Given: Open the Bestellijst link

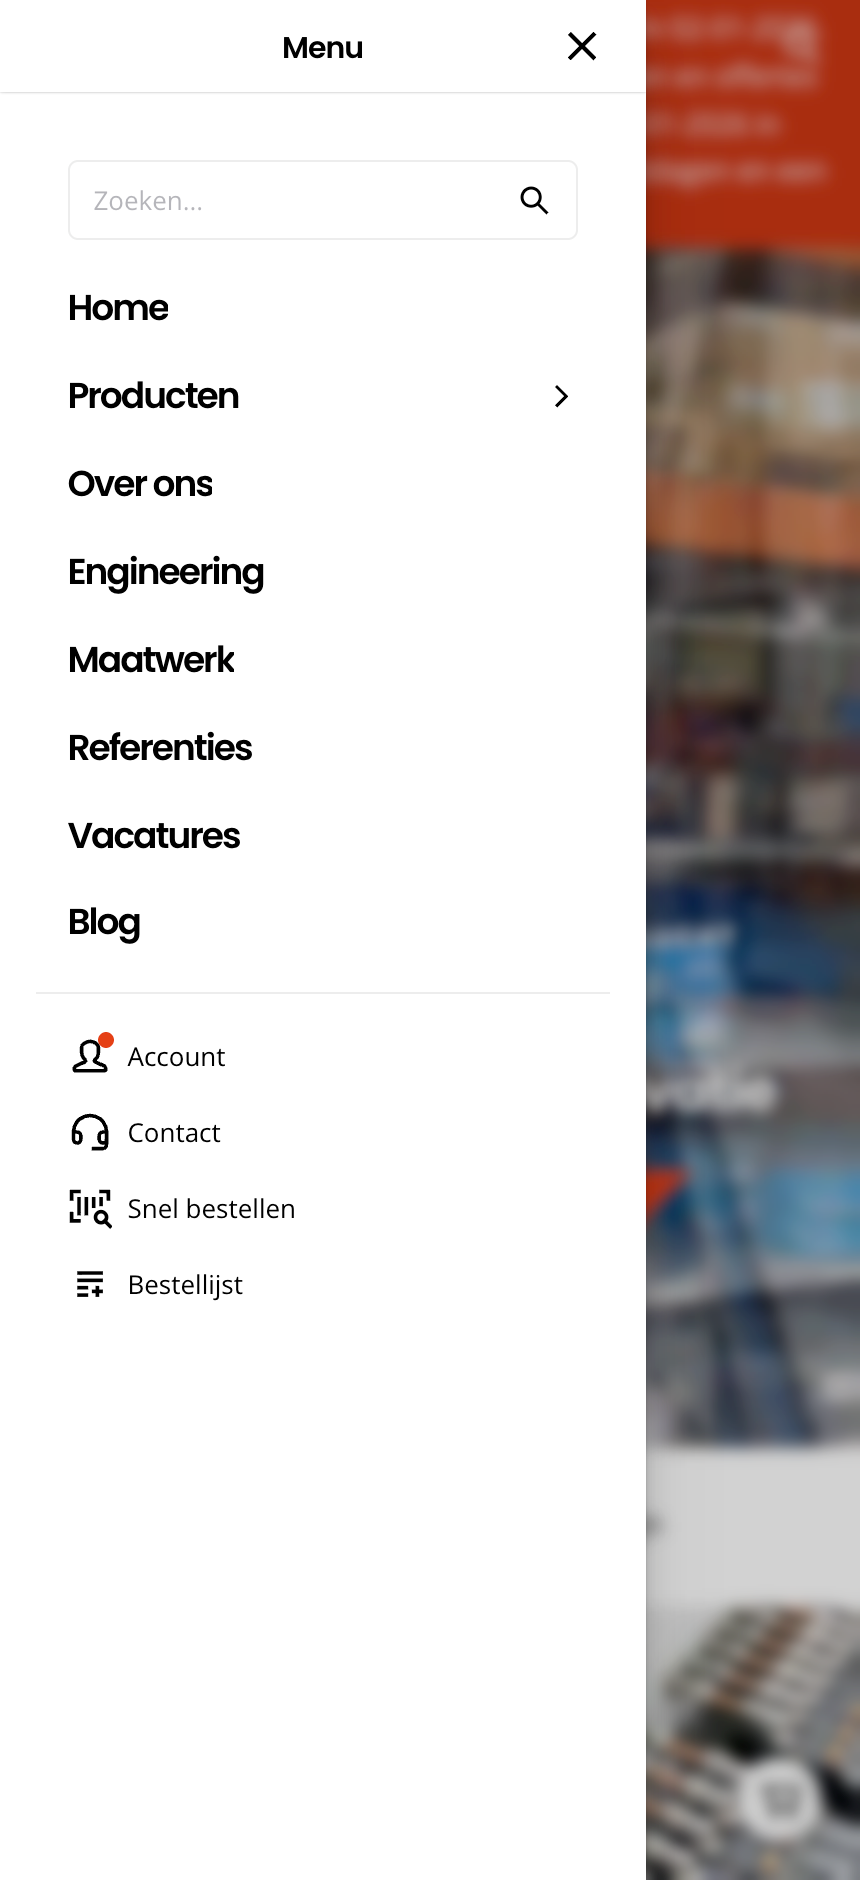Looking at the screenshot, I should point(185,1285).
